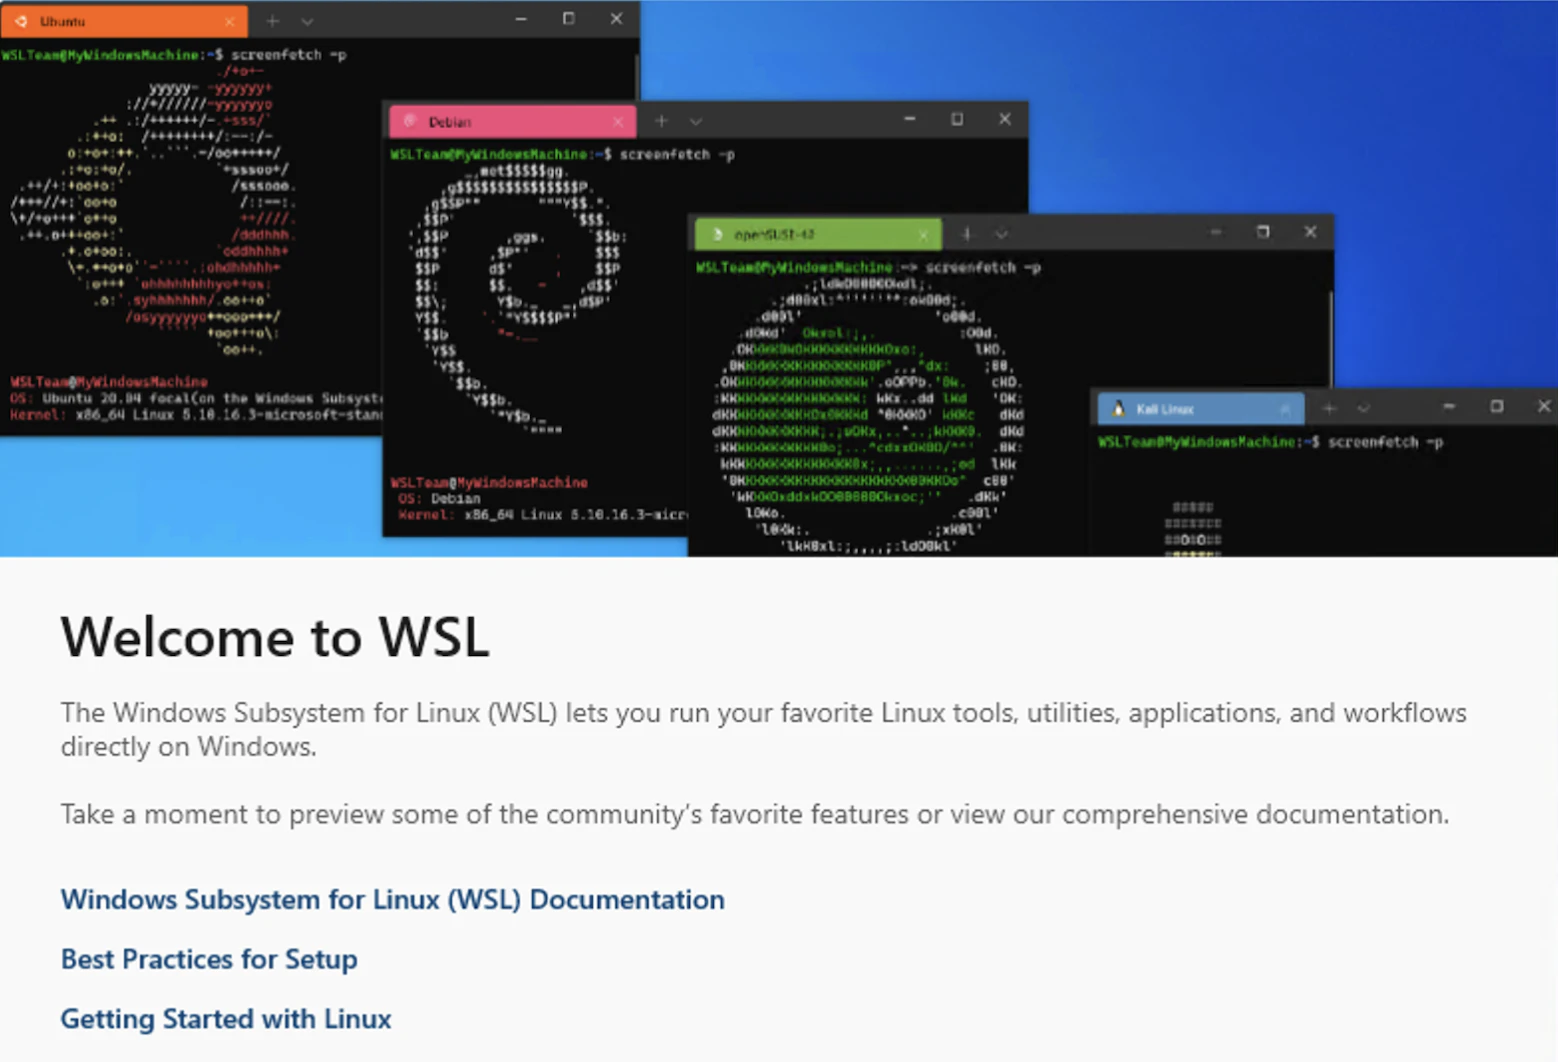Viewport: 1558px width, 1062px height.
Task: Open profile dropdown in Ubuntu window
Action: [307, 21]
